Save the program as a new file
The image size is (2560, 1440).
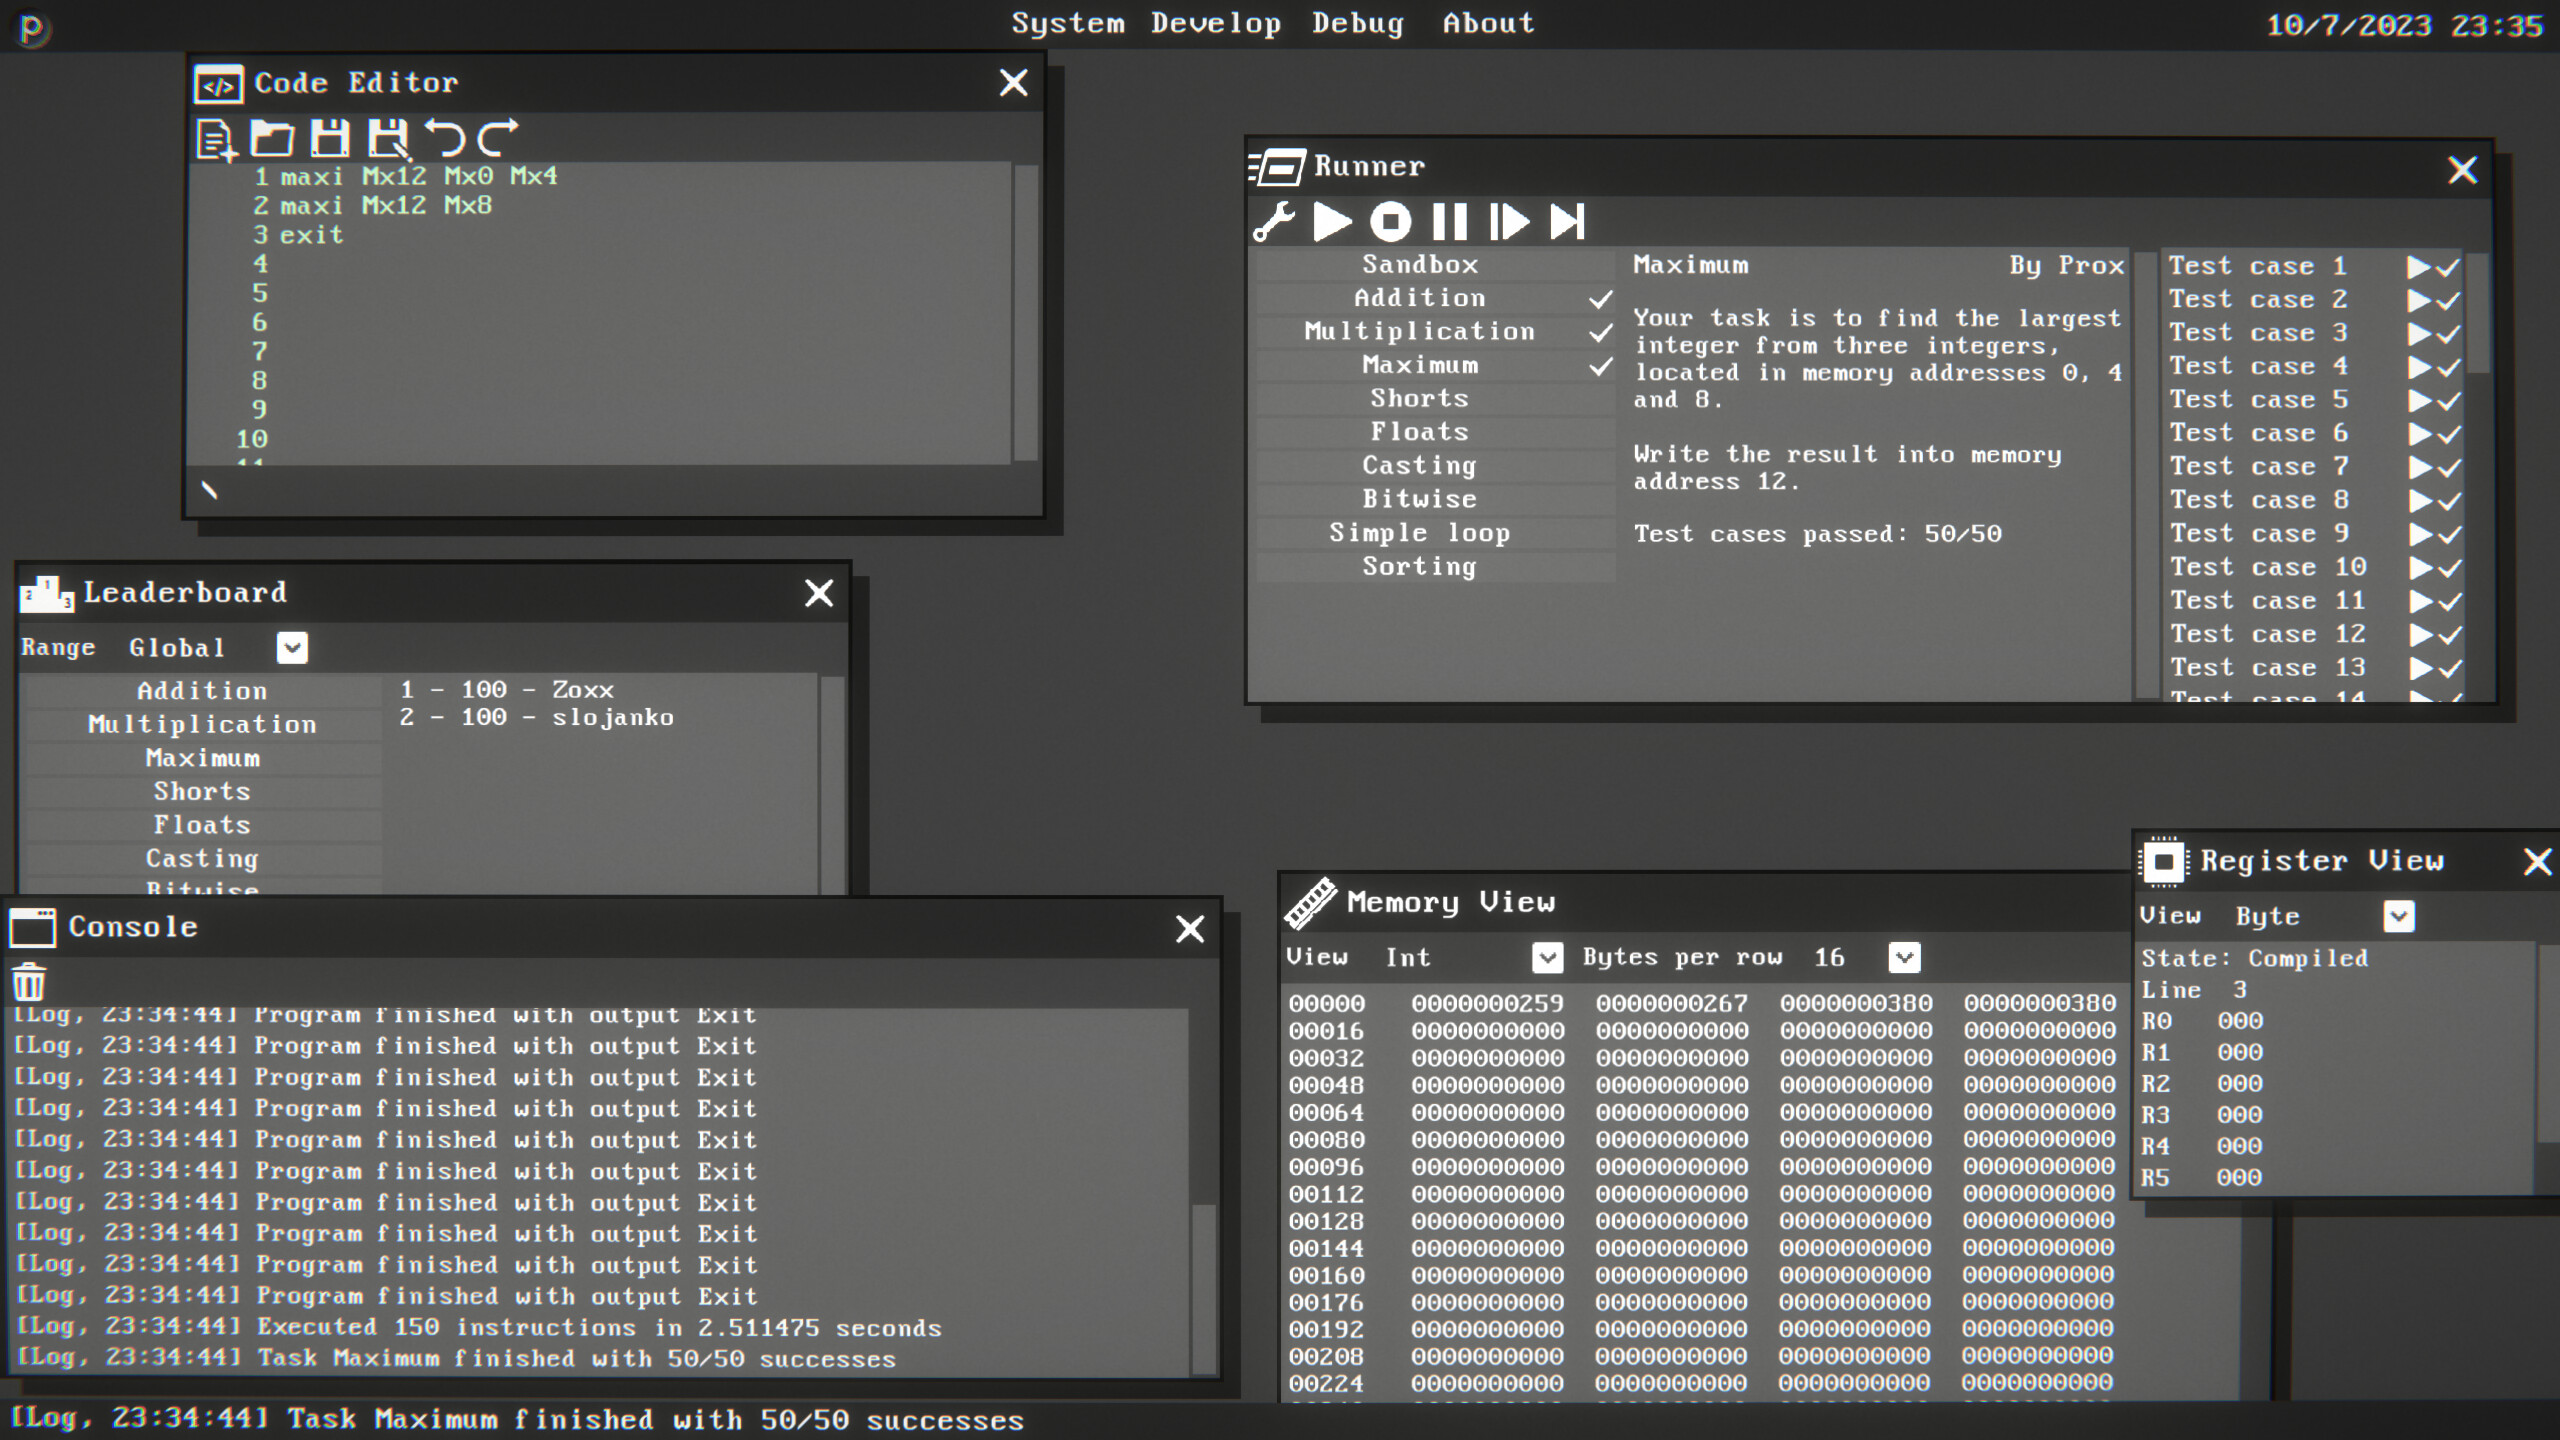pyautogui.click(x=388, y=139)
